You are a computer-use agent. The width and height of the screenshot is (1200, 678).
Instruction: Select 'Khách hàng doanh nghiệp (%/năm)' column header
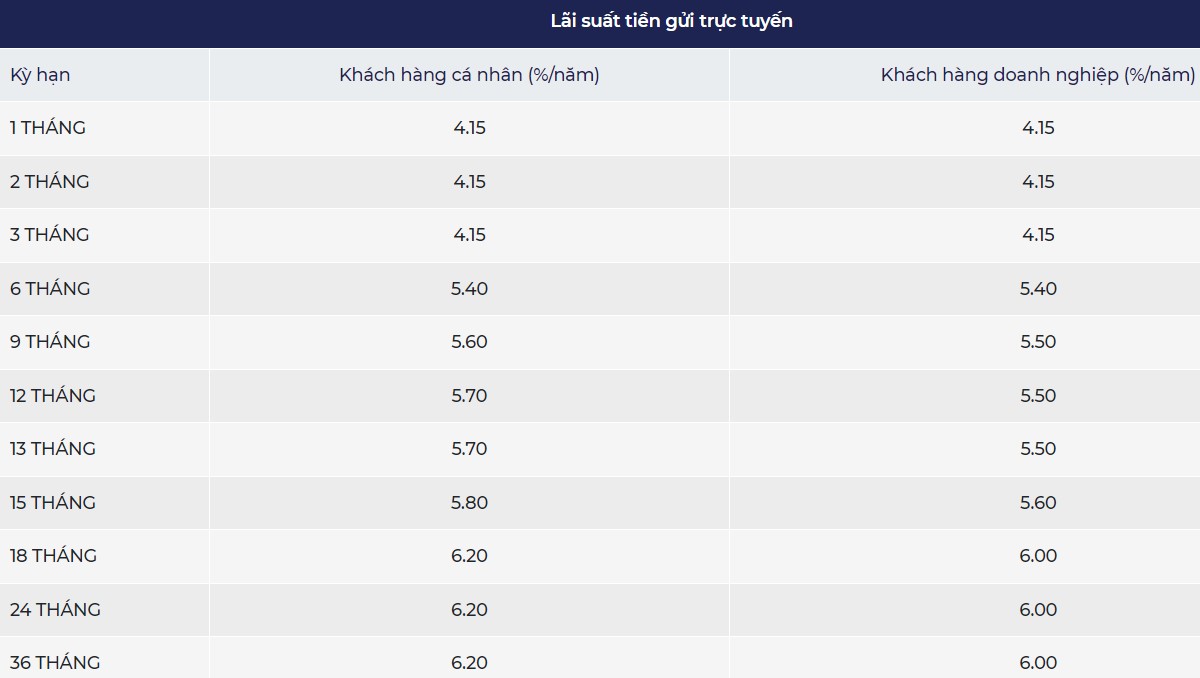(1037, 75)
